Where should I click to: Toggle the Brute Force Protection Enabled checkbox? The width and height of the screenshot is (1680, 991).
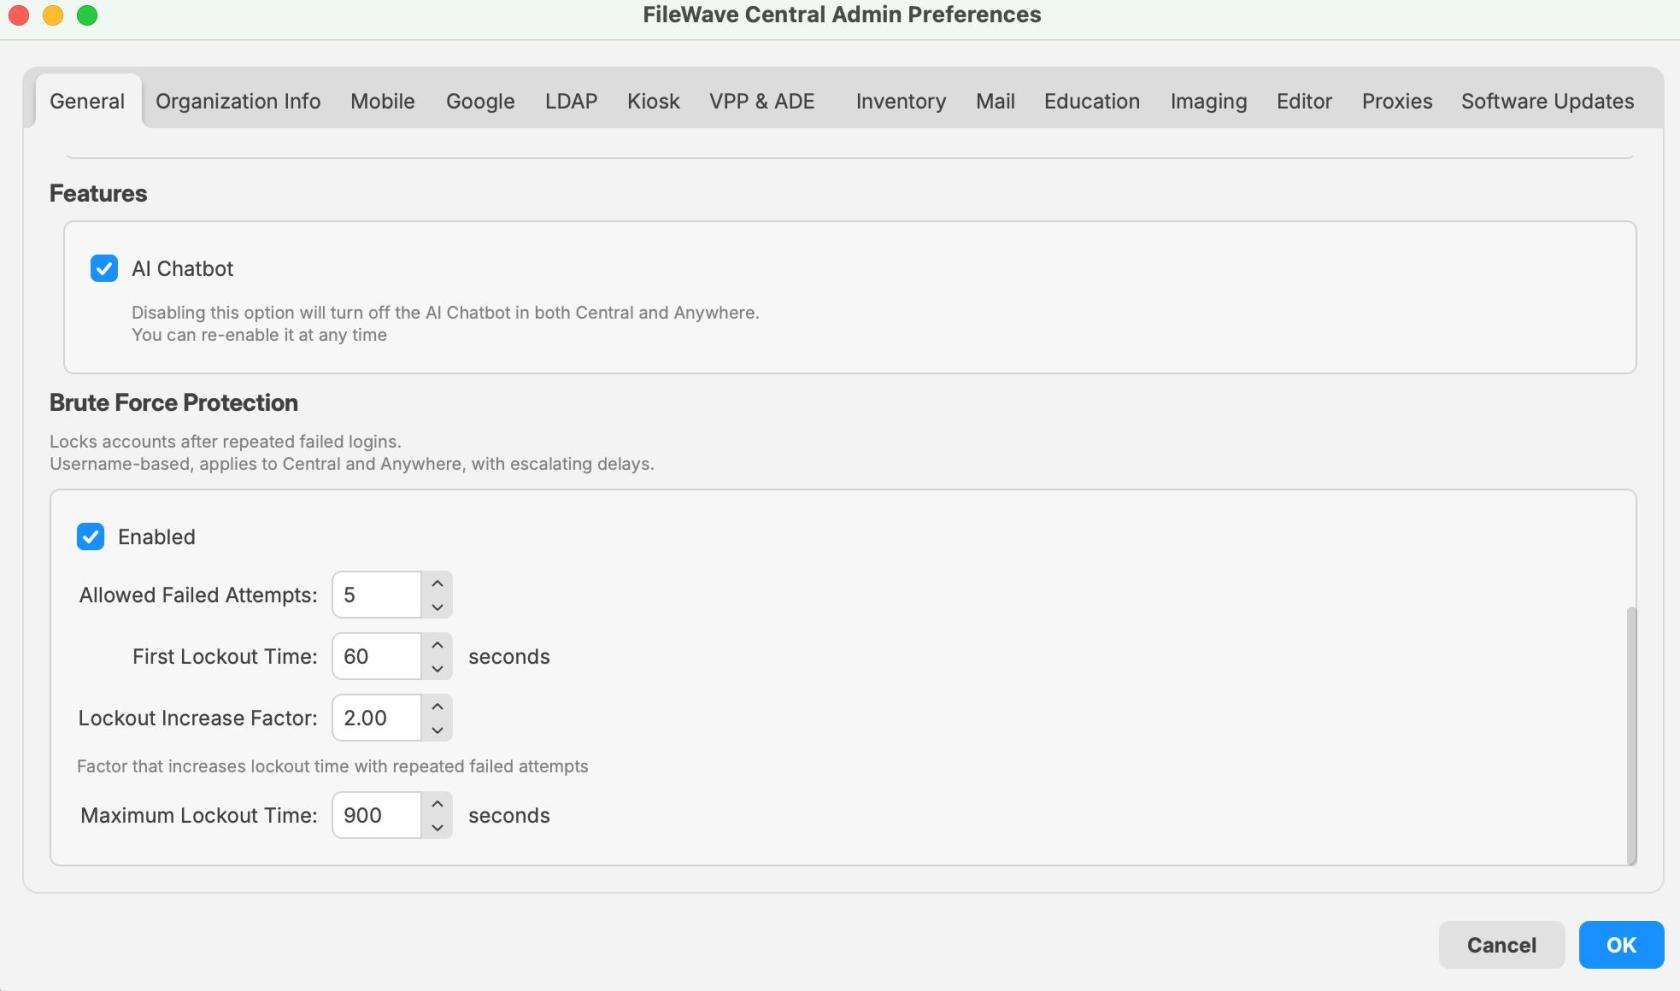click(91, 537)
